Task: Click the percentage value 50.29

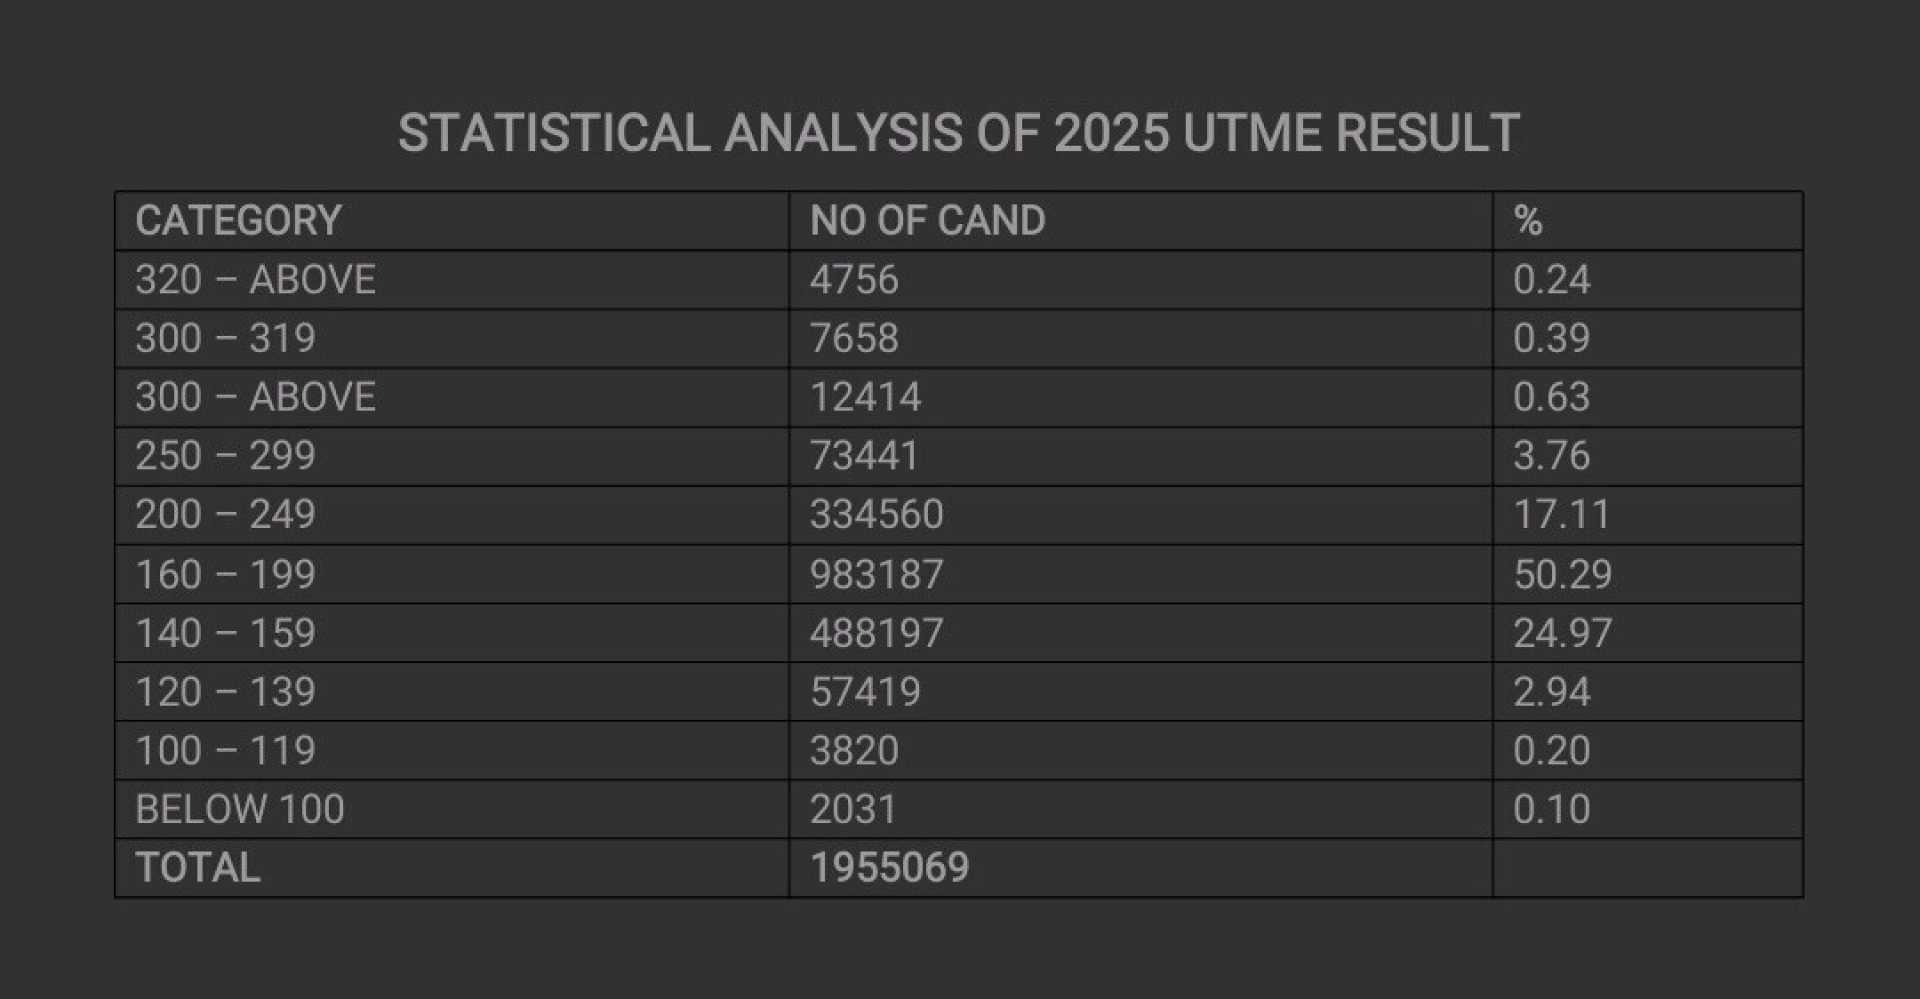Action: [x=1562, y=575]
